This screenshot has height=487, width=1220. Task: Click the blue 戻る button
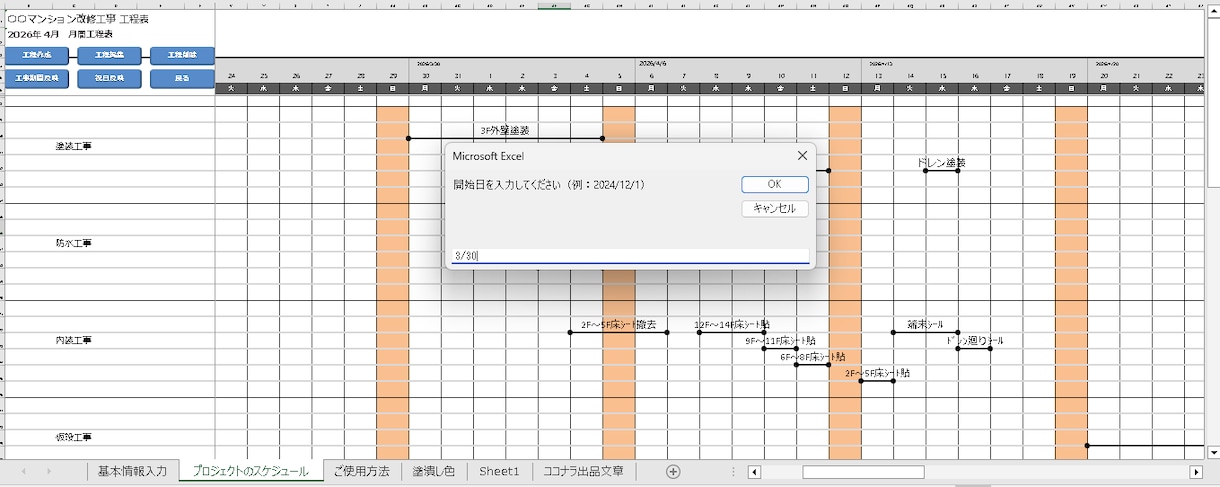[x=182, y=78]
